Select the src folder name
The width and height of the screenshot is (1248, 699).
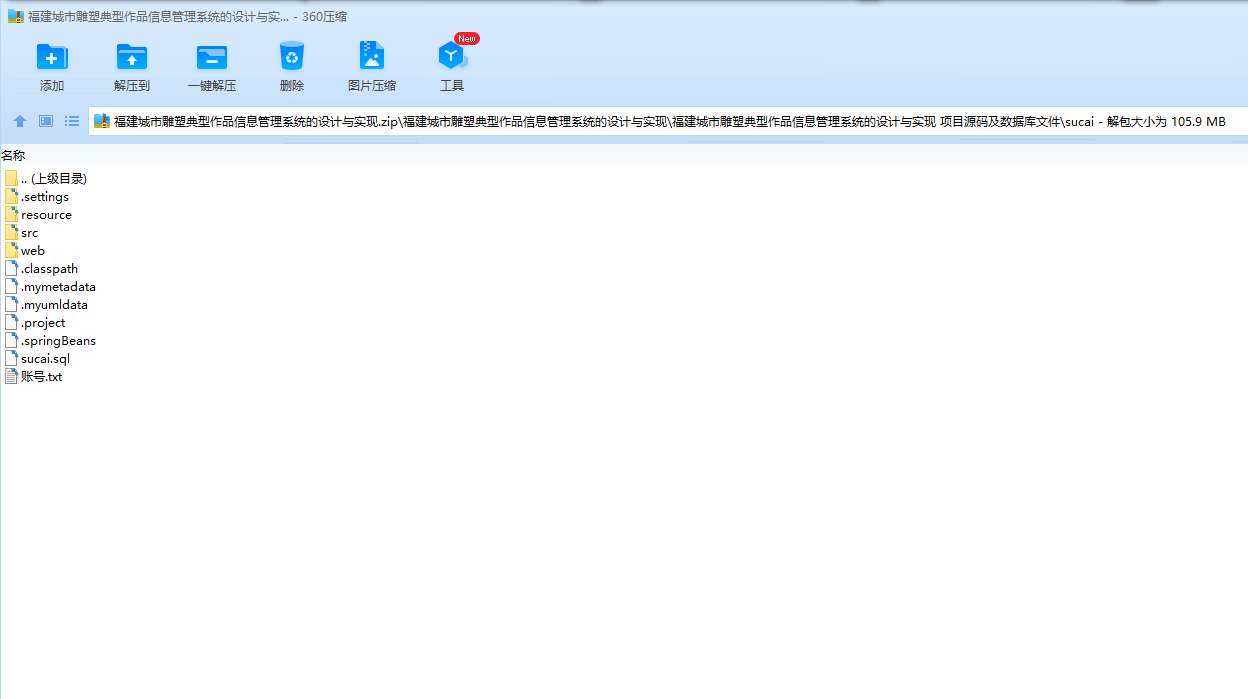tap(29, 233)
